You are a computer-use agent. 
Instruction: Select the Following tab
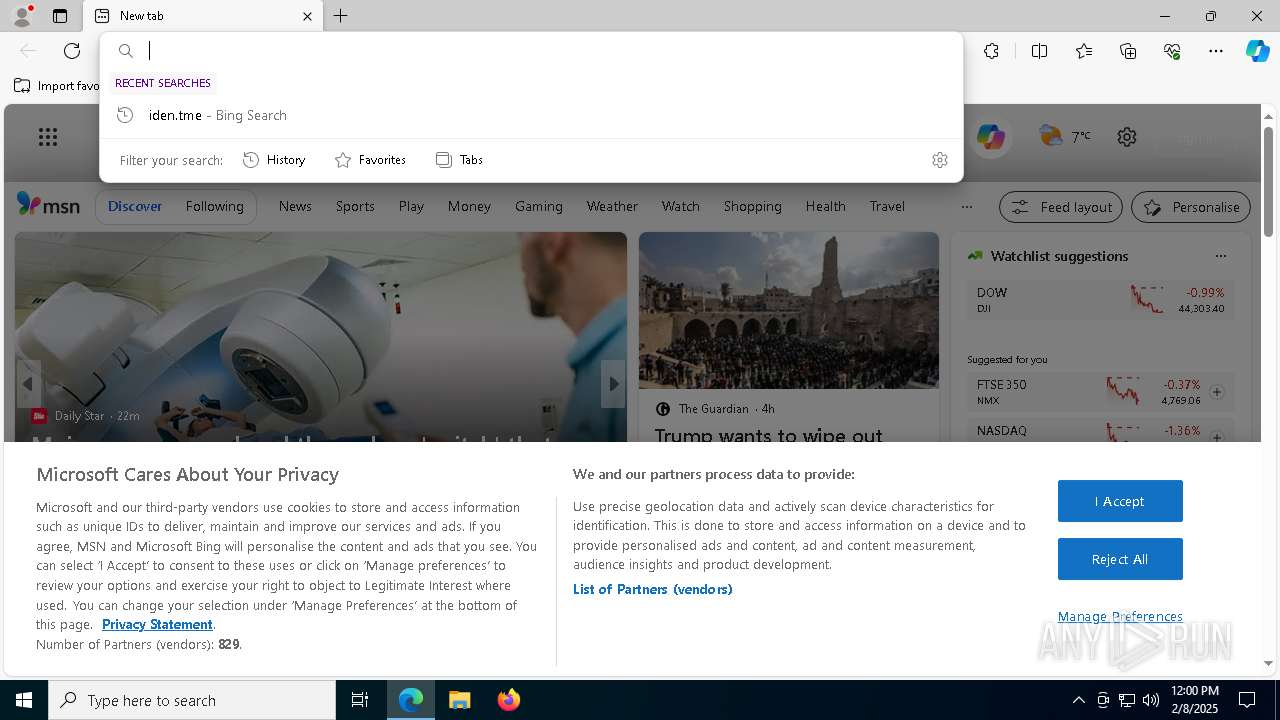tap(214, 206)
